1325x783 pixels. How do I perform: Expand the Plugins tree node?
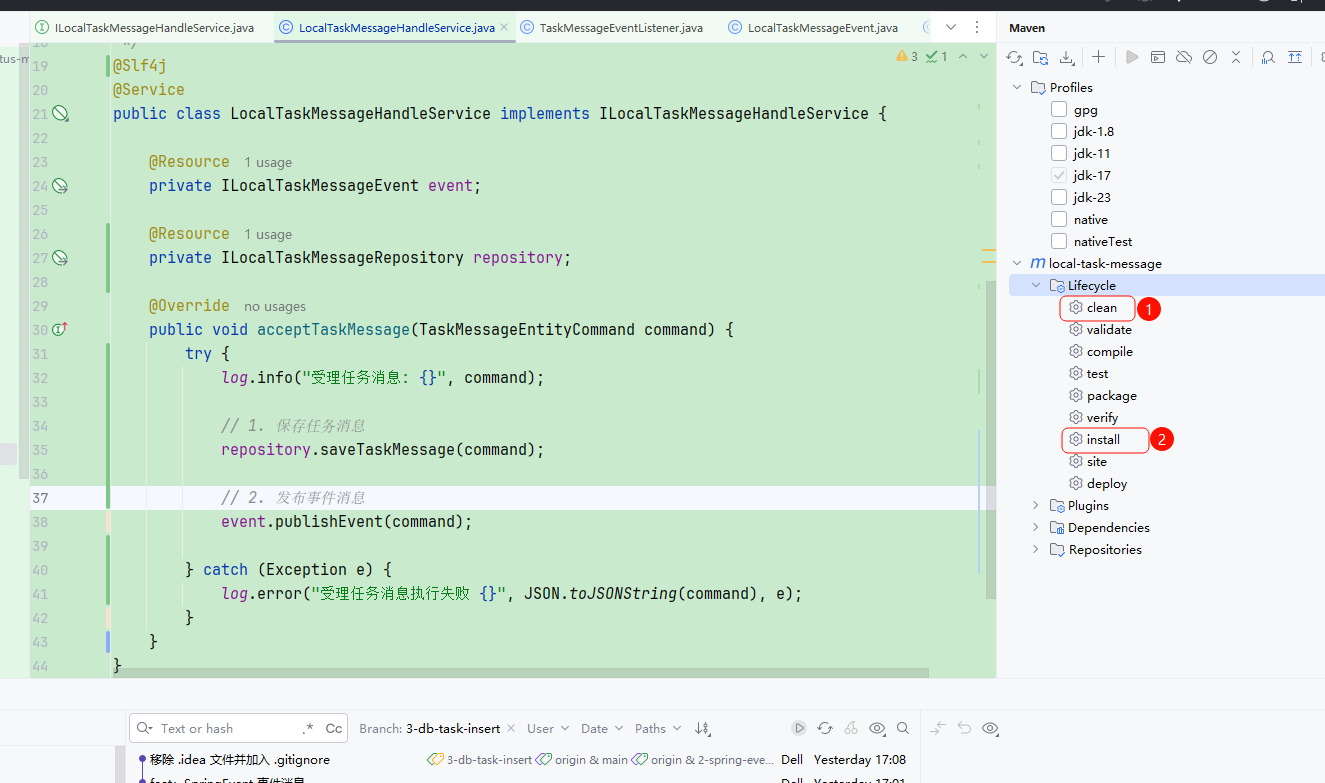click(x=1035, y=505)
